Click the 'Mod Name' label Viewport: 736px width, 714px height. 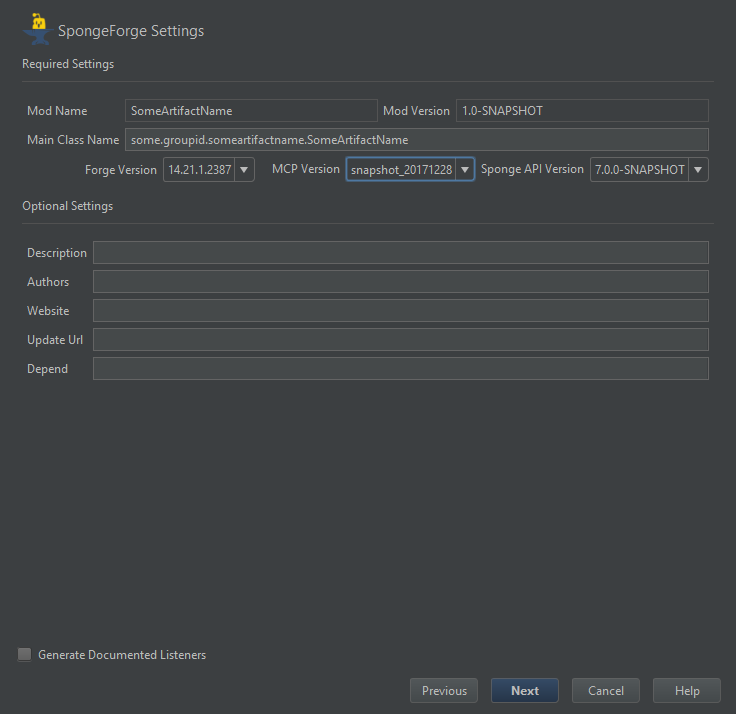57,111
